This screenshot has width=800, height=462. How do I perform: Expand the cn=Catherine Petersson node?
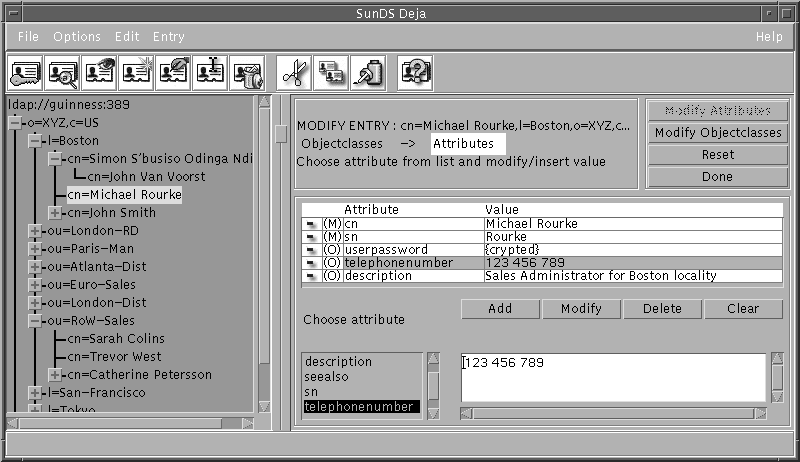tap(55, 375)
